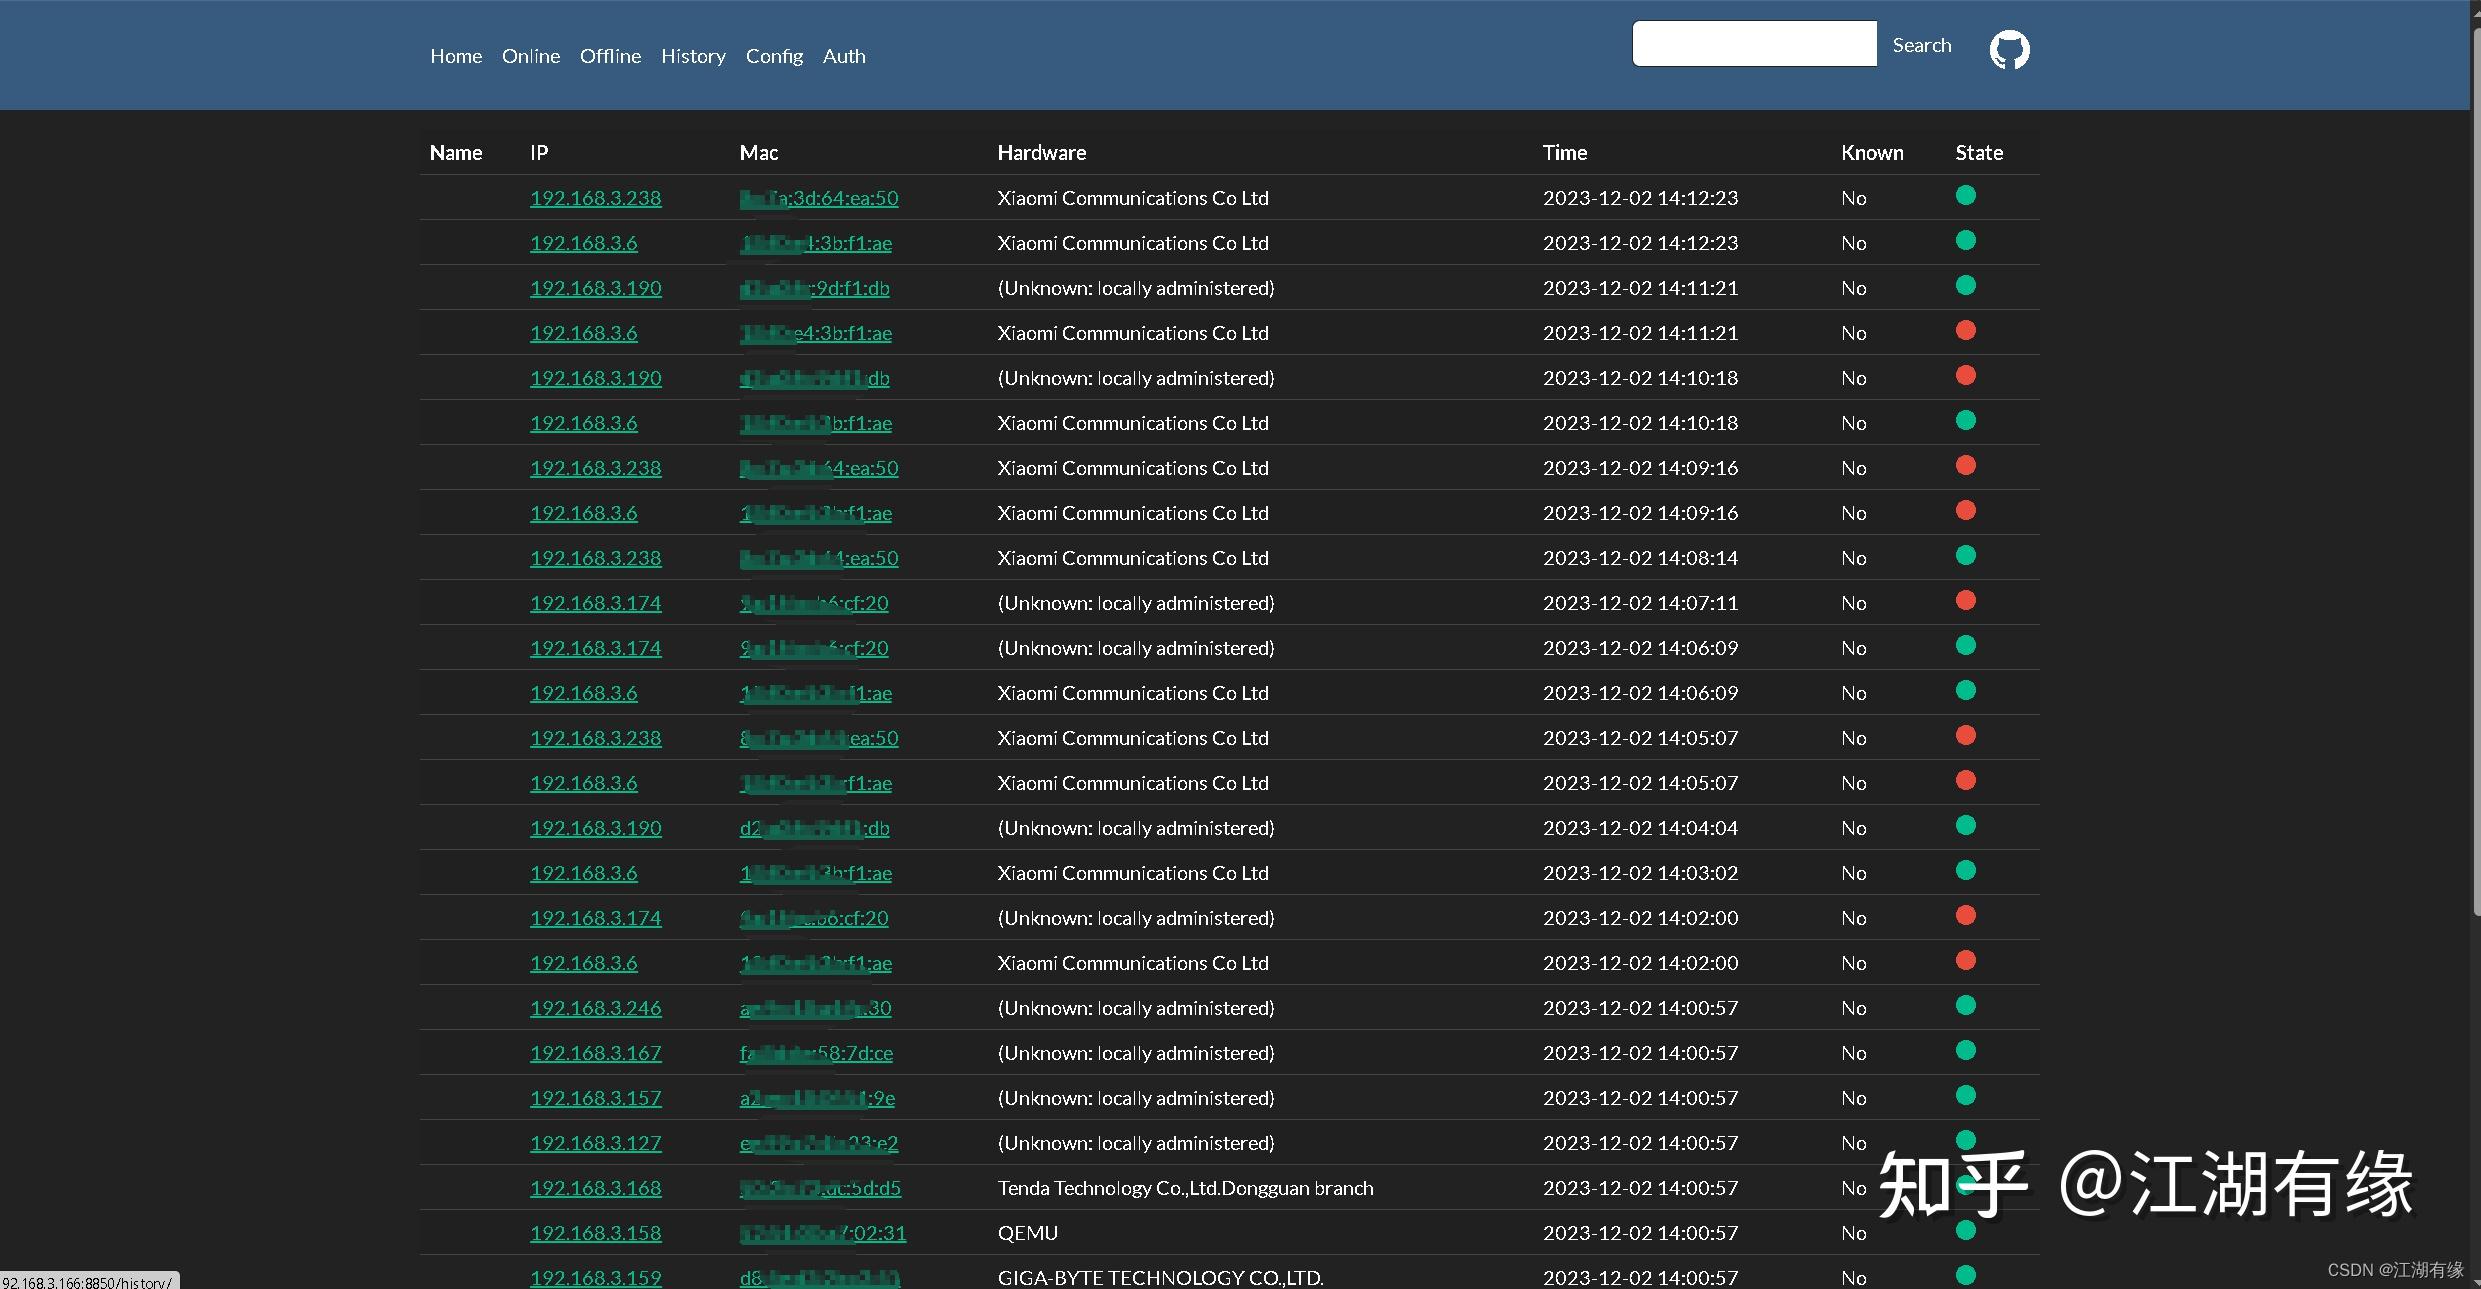Toggle state dot for 192.168.3.190 at 14:10:18

pos(1966,376)
